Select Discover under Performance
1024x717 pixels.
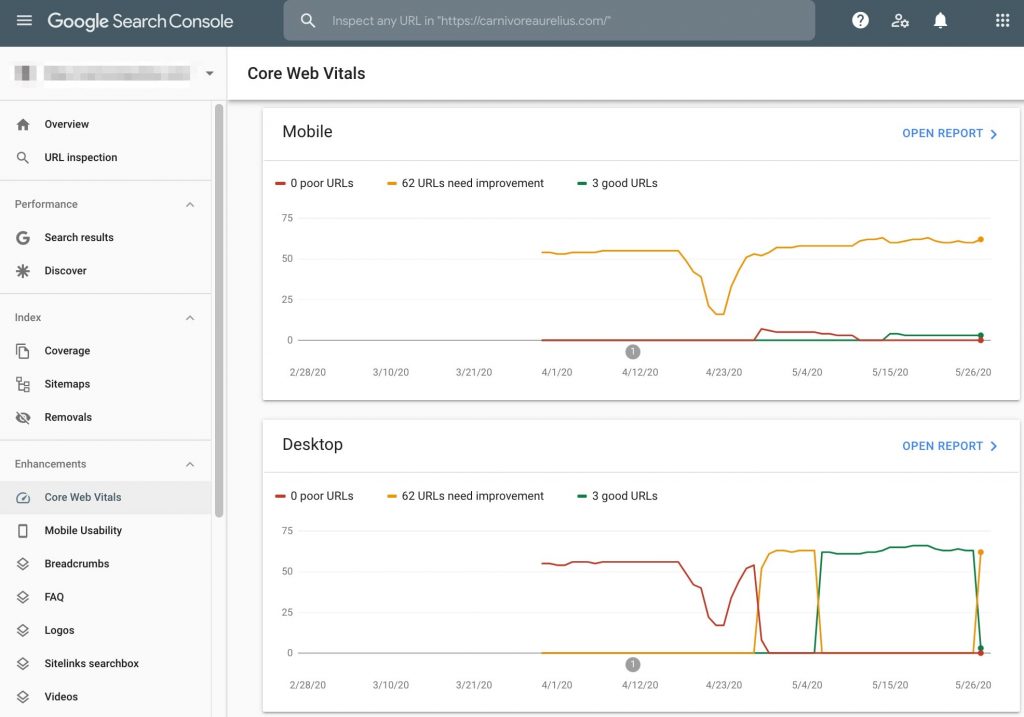(x=65, y=270)
